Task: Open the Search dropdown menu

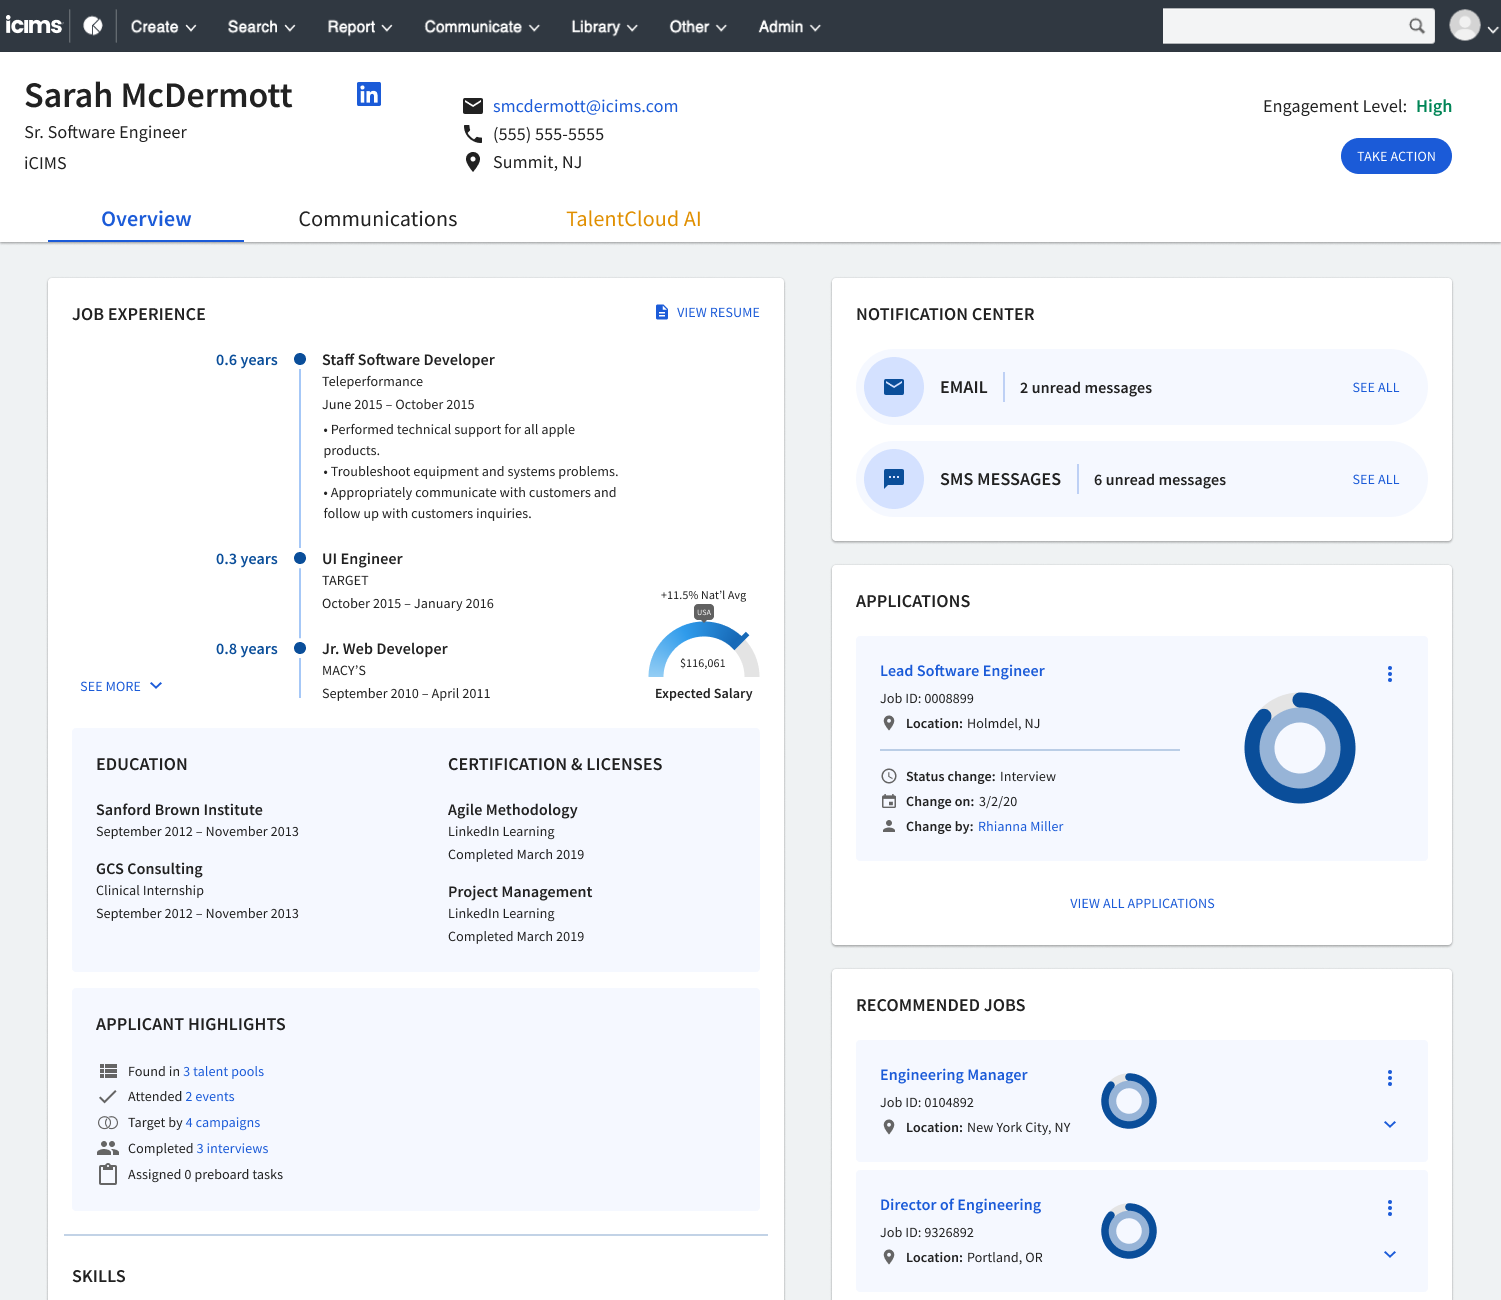Action: point(262,27)
